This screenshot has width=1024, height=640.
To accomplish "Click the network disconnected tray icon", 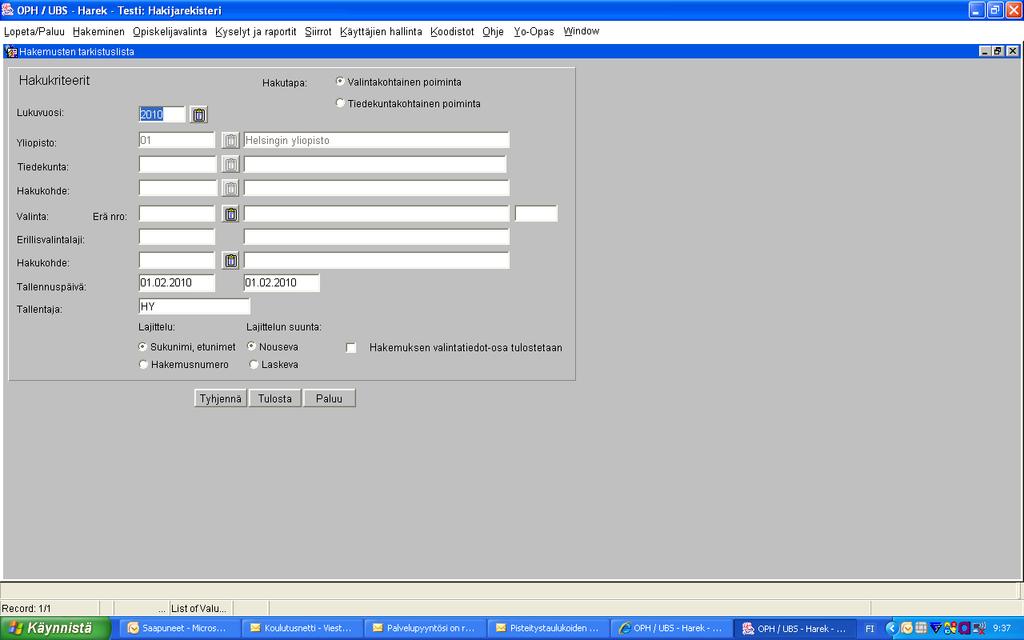I will 979,628.
